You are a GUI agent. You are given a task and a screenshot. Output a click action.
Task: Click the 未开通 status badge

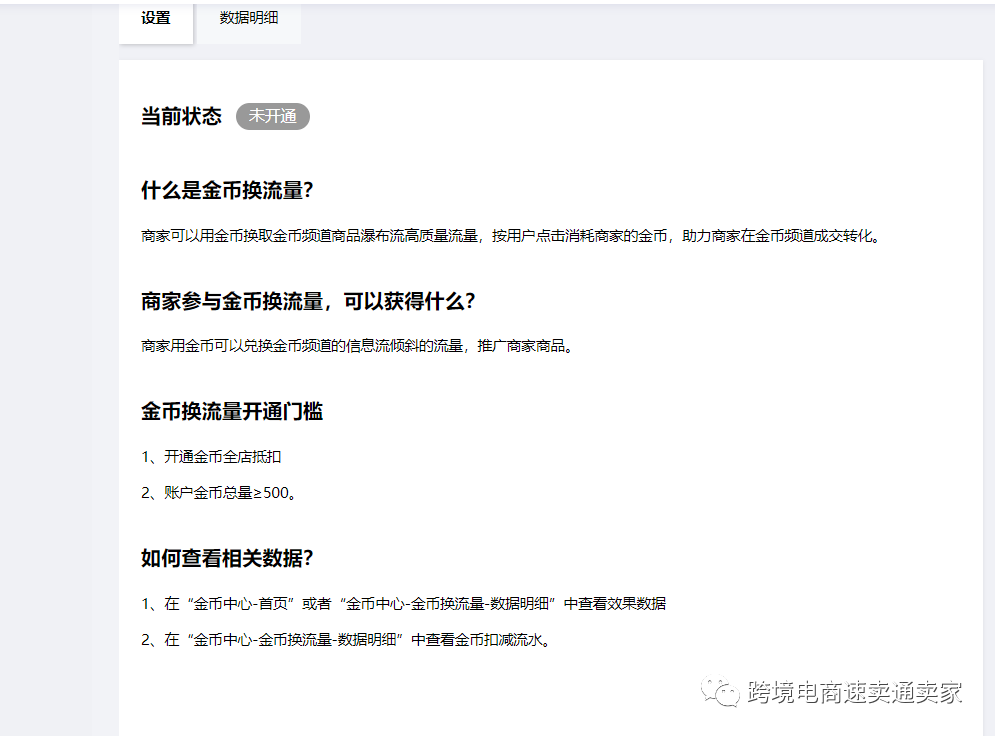(x=273, y=116)
